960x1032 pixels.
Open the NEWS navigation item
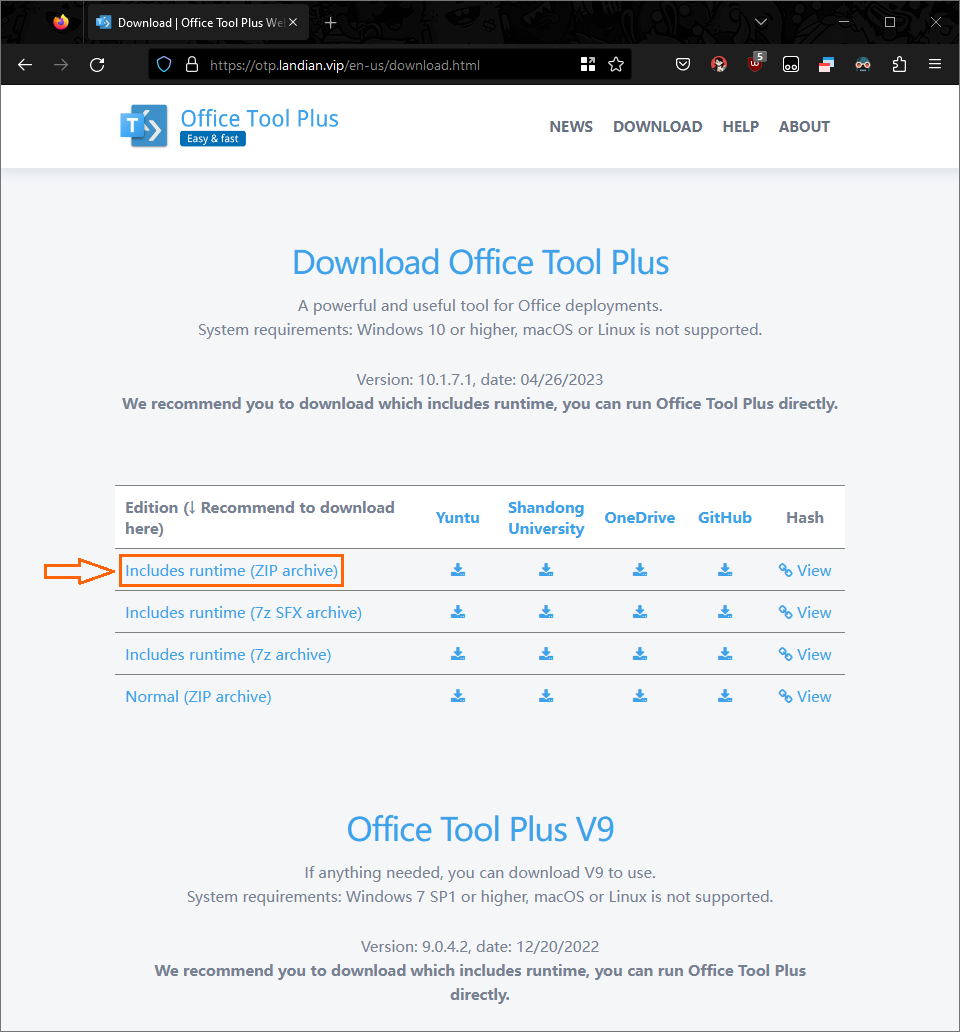[570, 126]
